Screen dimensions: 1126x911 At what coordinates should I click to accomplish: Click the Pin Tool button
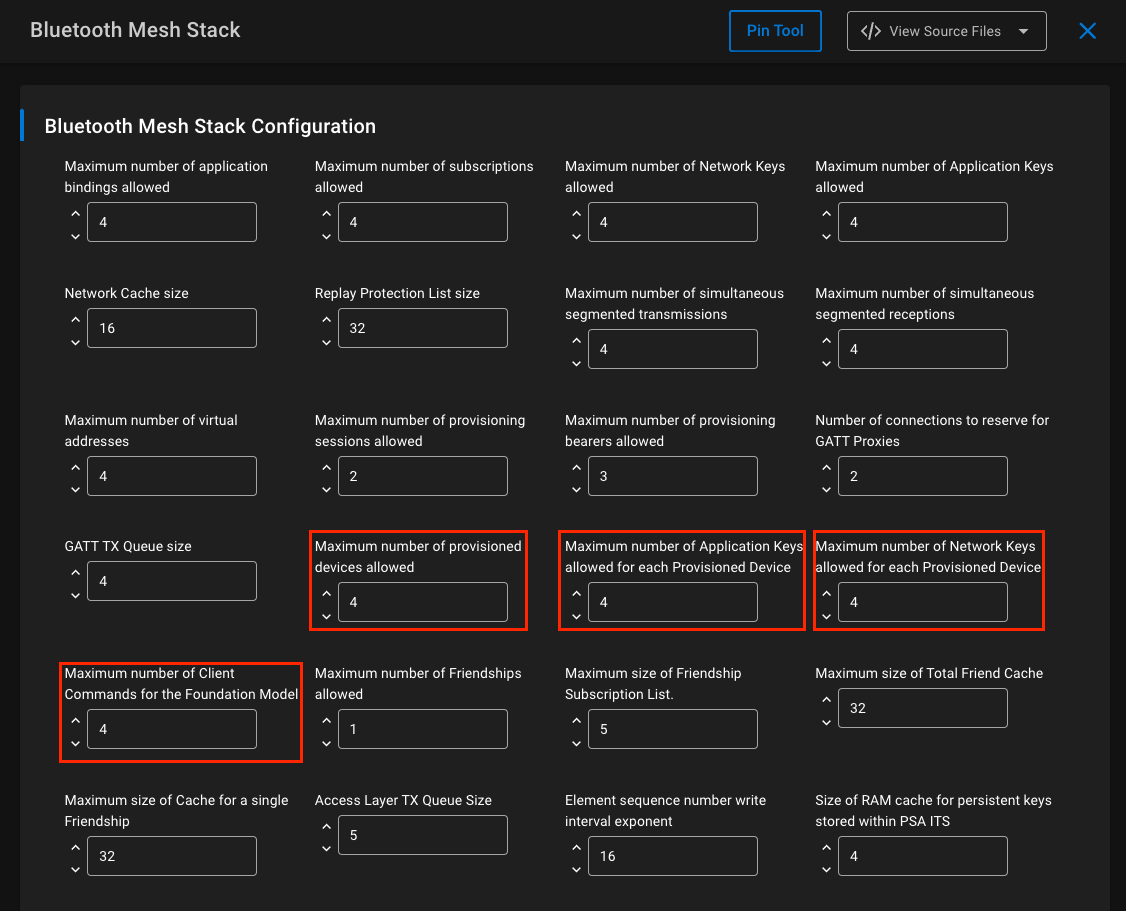775,31
